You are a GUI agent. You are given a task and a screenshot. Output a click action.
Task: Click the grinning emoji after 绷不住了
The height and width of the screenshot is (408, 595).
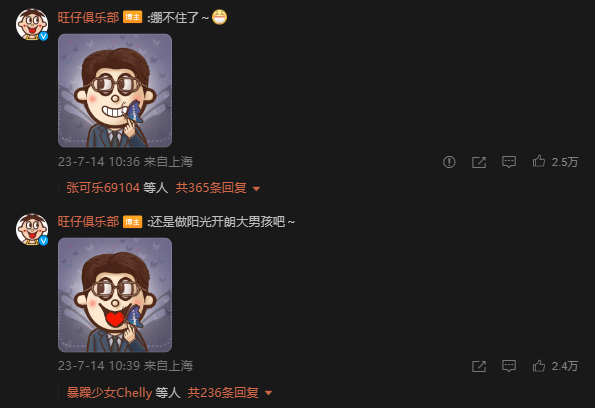coord(219,17)
